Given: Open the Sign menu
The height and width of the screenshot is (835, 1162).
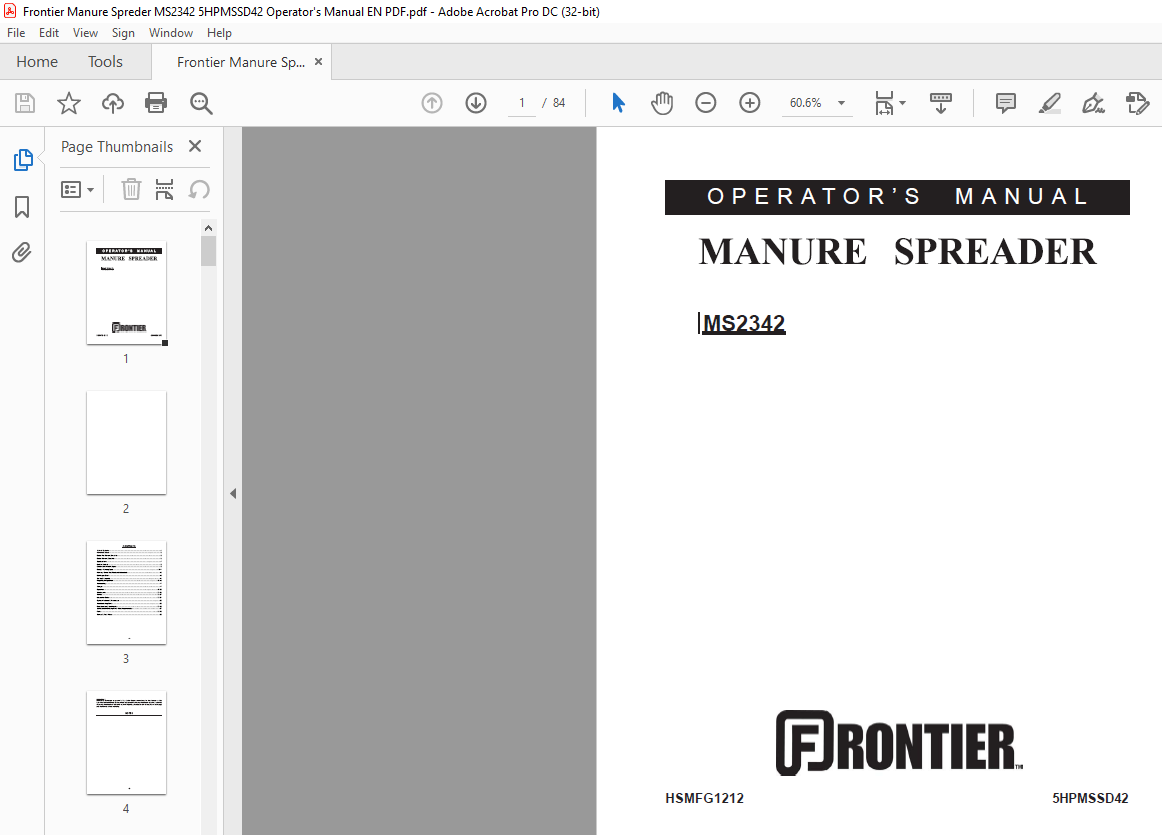Looking at the screenshot, I should (123, 33).
